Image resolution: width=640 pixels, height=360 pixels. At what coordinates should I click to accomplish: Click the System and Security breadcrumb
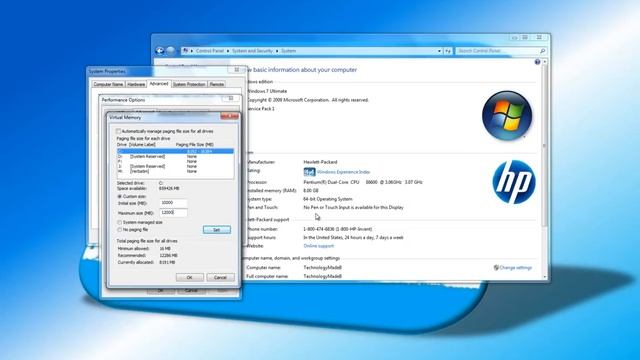[x=252, y=51]
